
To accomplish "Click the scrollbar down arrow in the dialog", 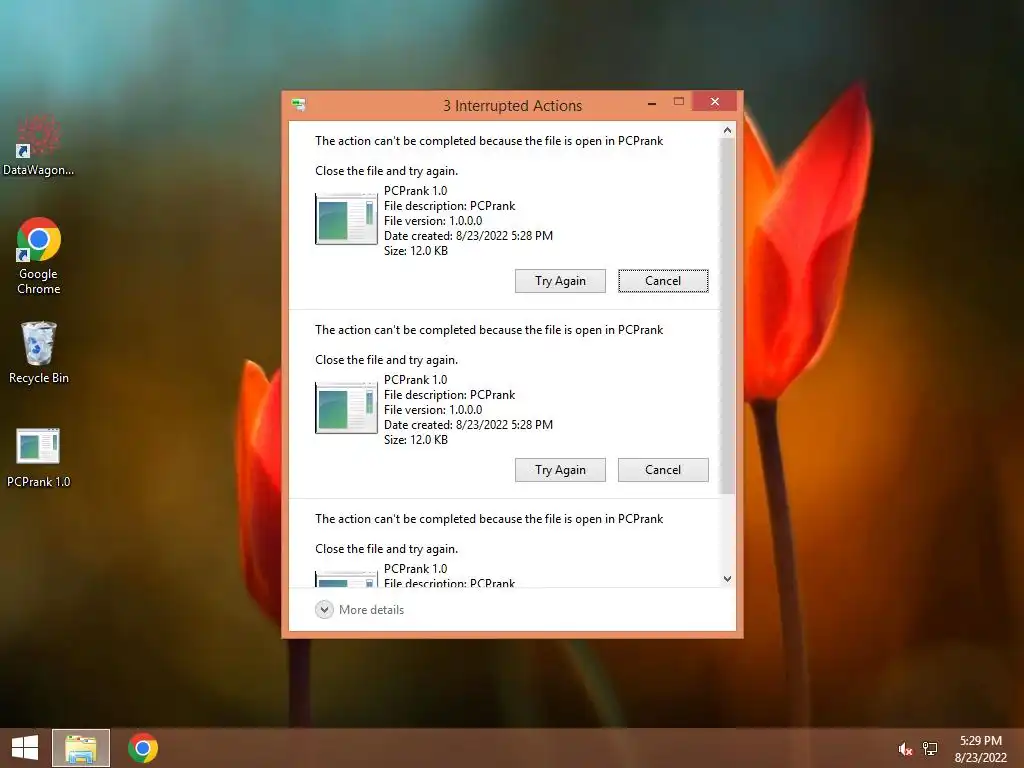I will point(728,579).
